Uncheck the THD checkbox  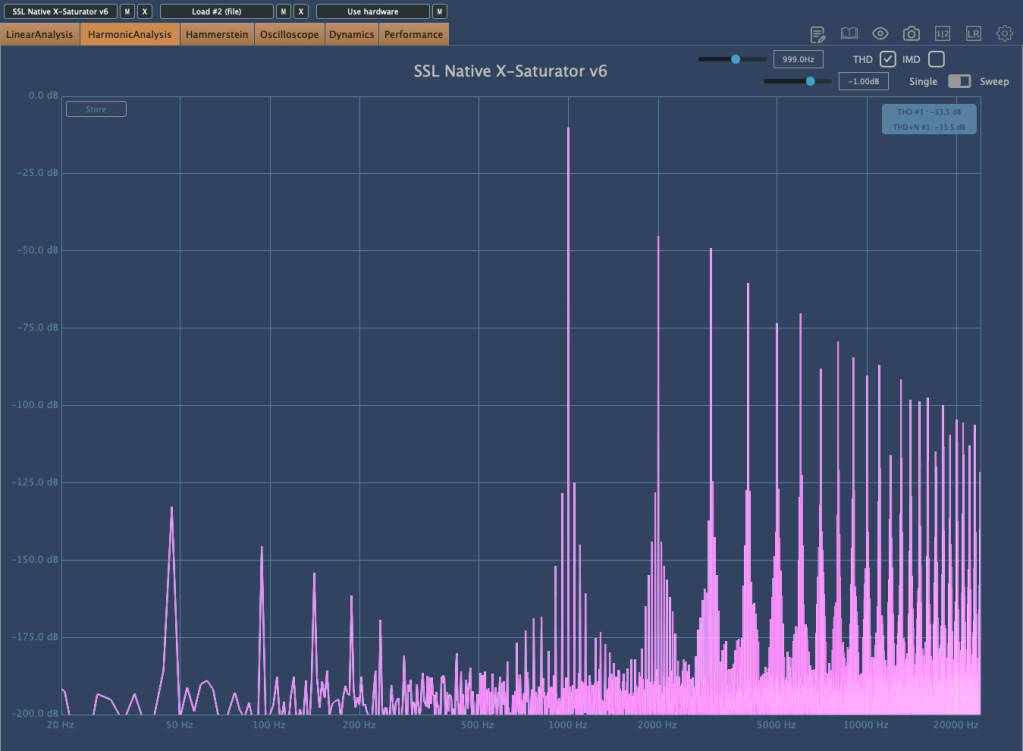888,60
